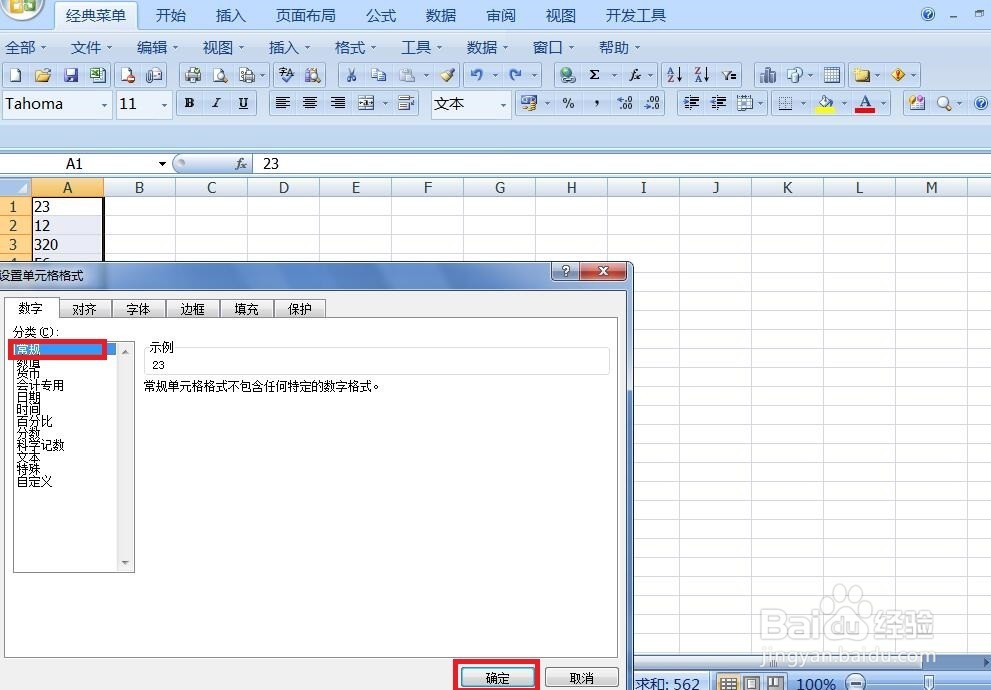Screen dimensions: 991x690
Task: Click the AutoSum icon on the toolbar
Action: 595,74
